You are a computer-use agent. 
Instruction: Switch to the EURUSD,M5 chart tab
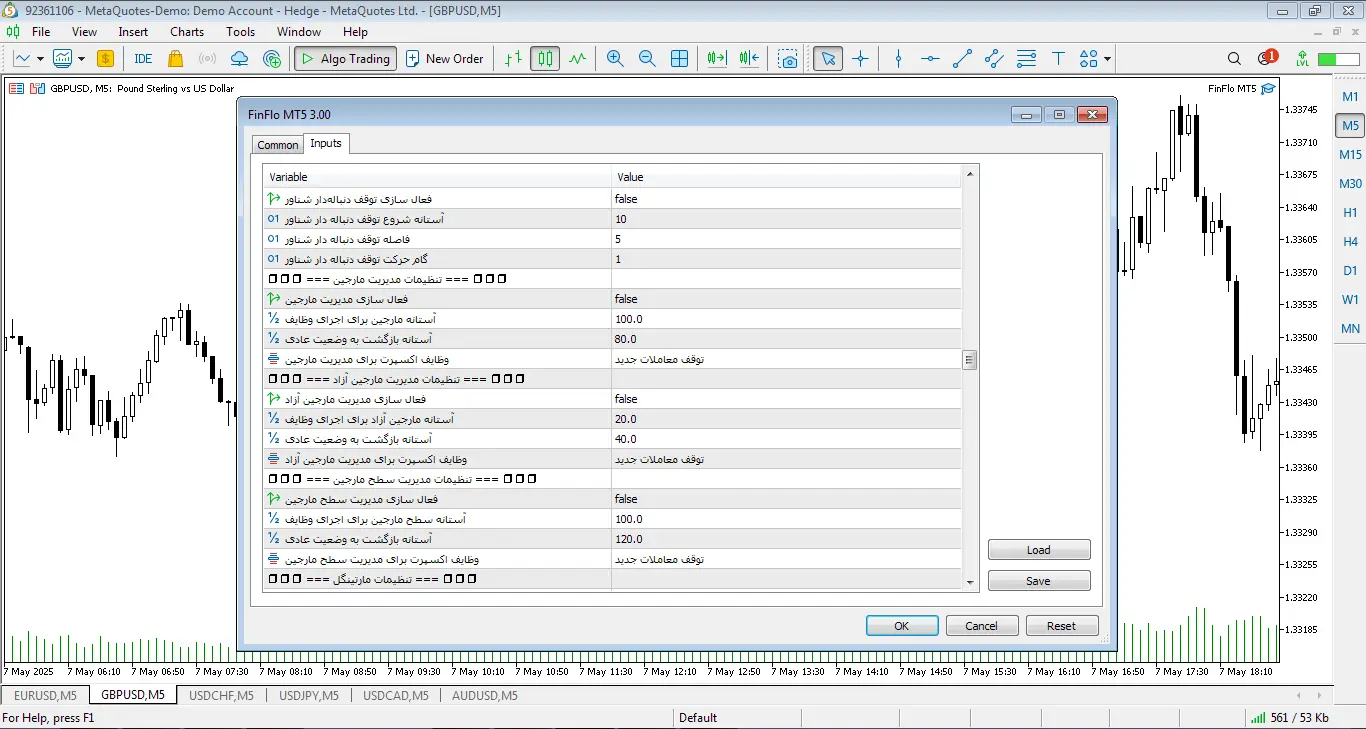point(46,695)
